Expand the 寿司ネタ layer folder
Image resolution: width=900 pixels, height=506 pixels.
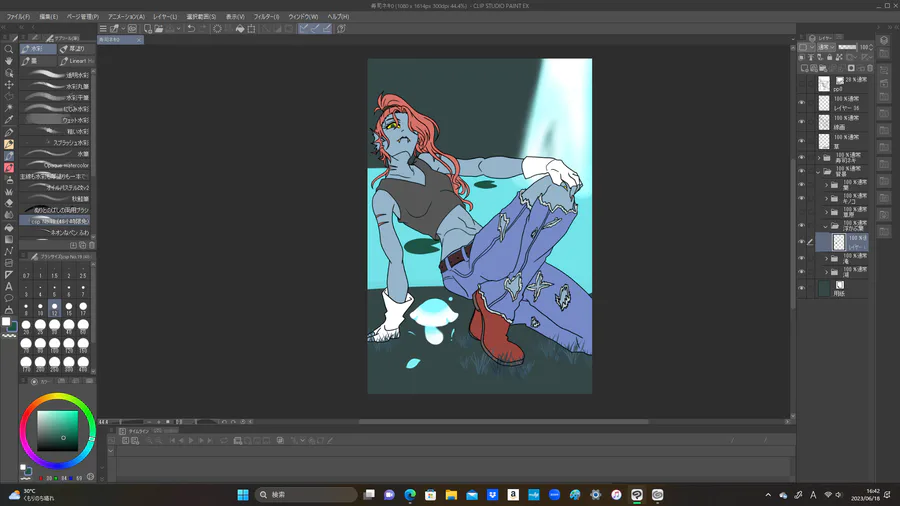[x=819, y=158]
